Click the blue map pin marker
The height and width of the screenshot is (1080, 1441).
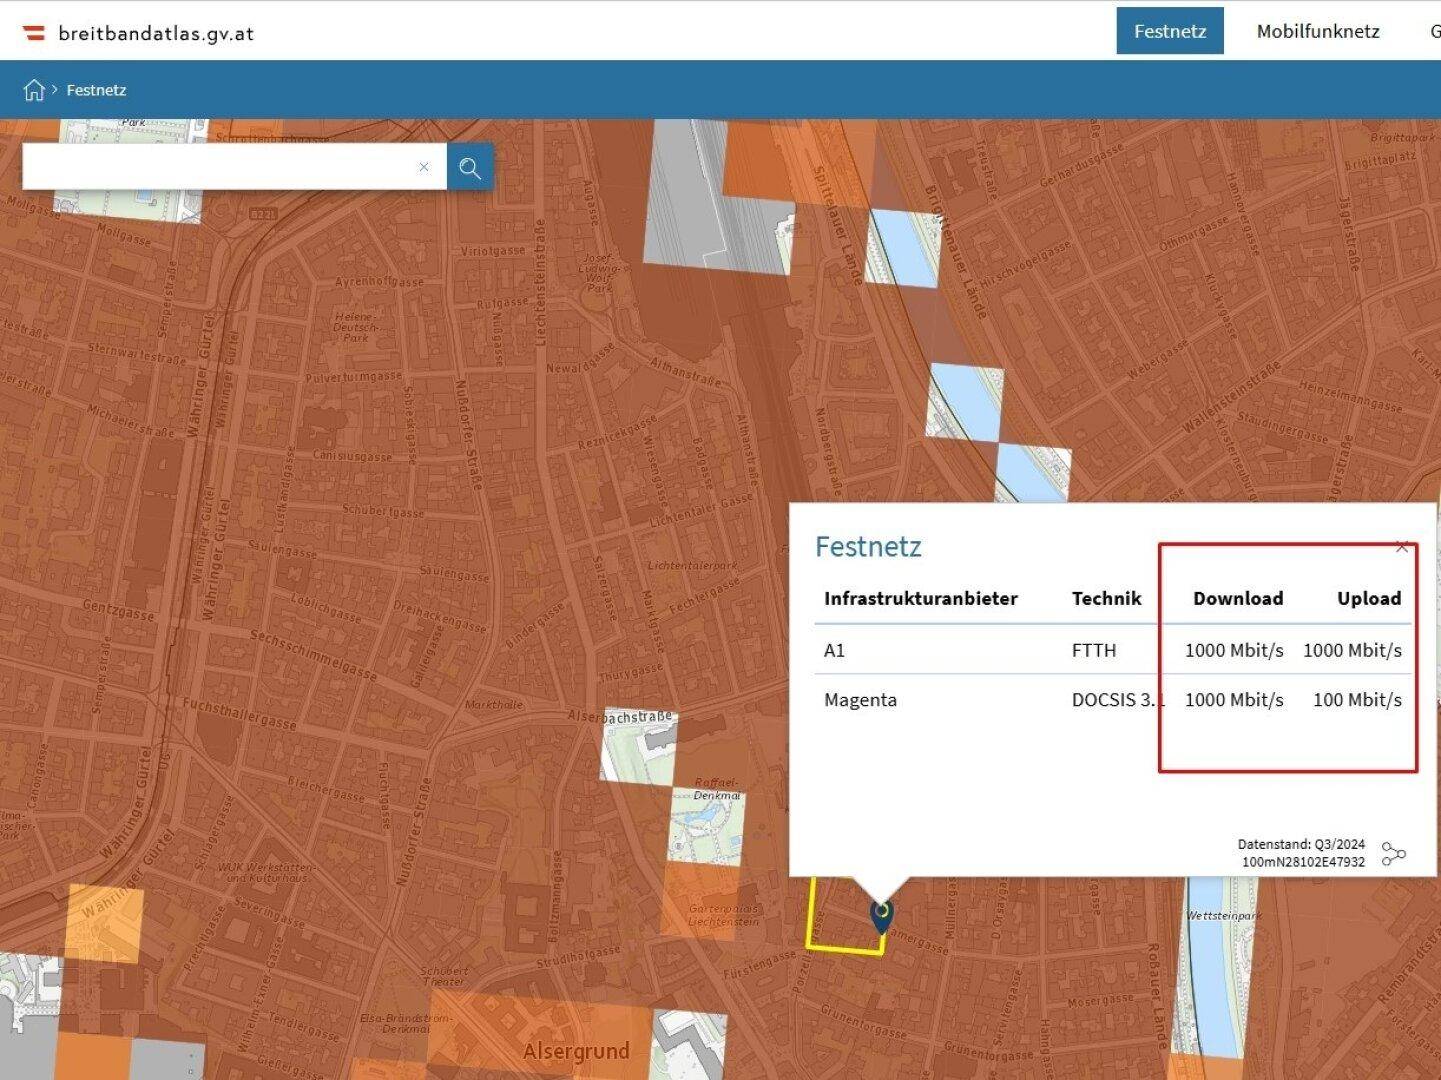coord(881,916)
